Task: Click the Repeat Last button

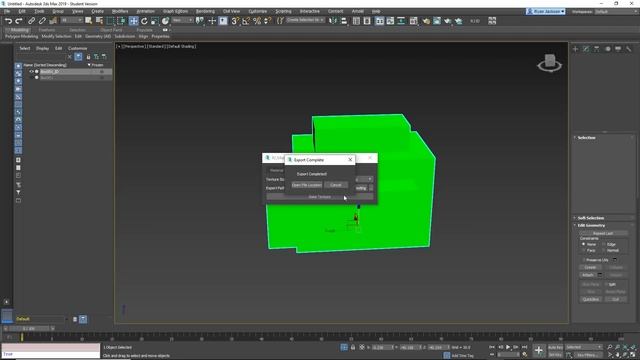Action: coord(603,233)
